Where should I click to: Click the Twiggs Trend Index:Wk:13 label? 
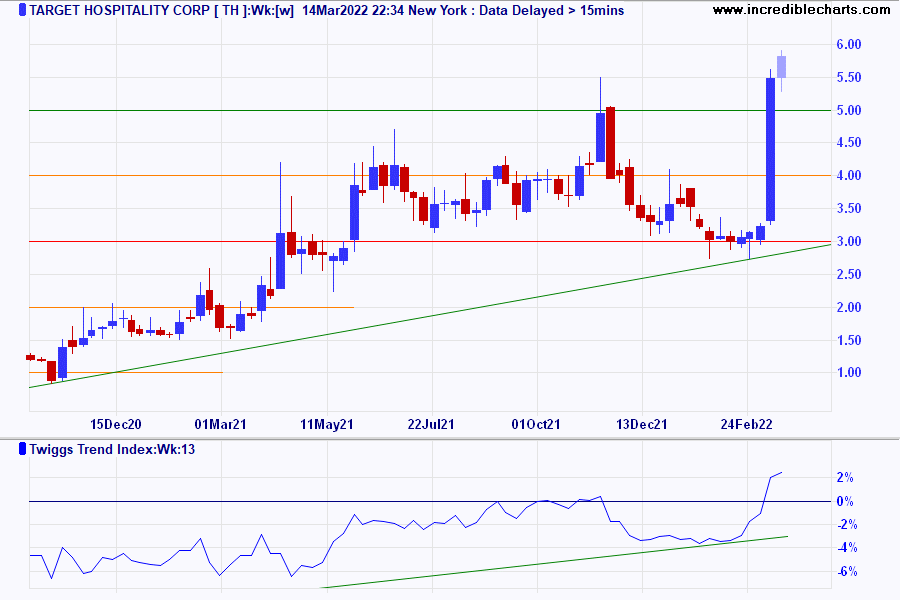point(112,449)
